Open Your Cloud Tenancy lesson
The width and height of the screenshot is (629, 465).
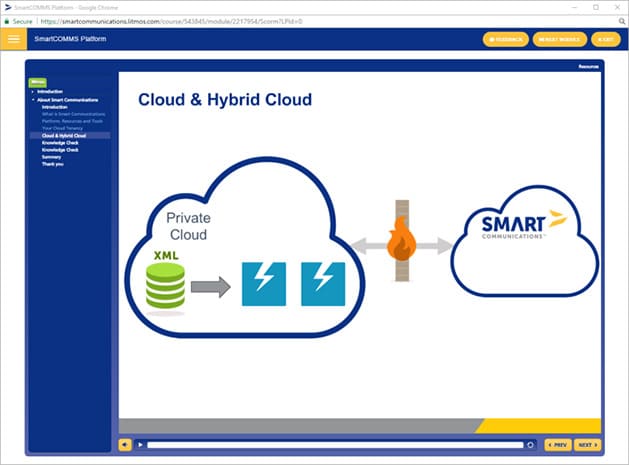click(x=62, y=128)
